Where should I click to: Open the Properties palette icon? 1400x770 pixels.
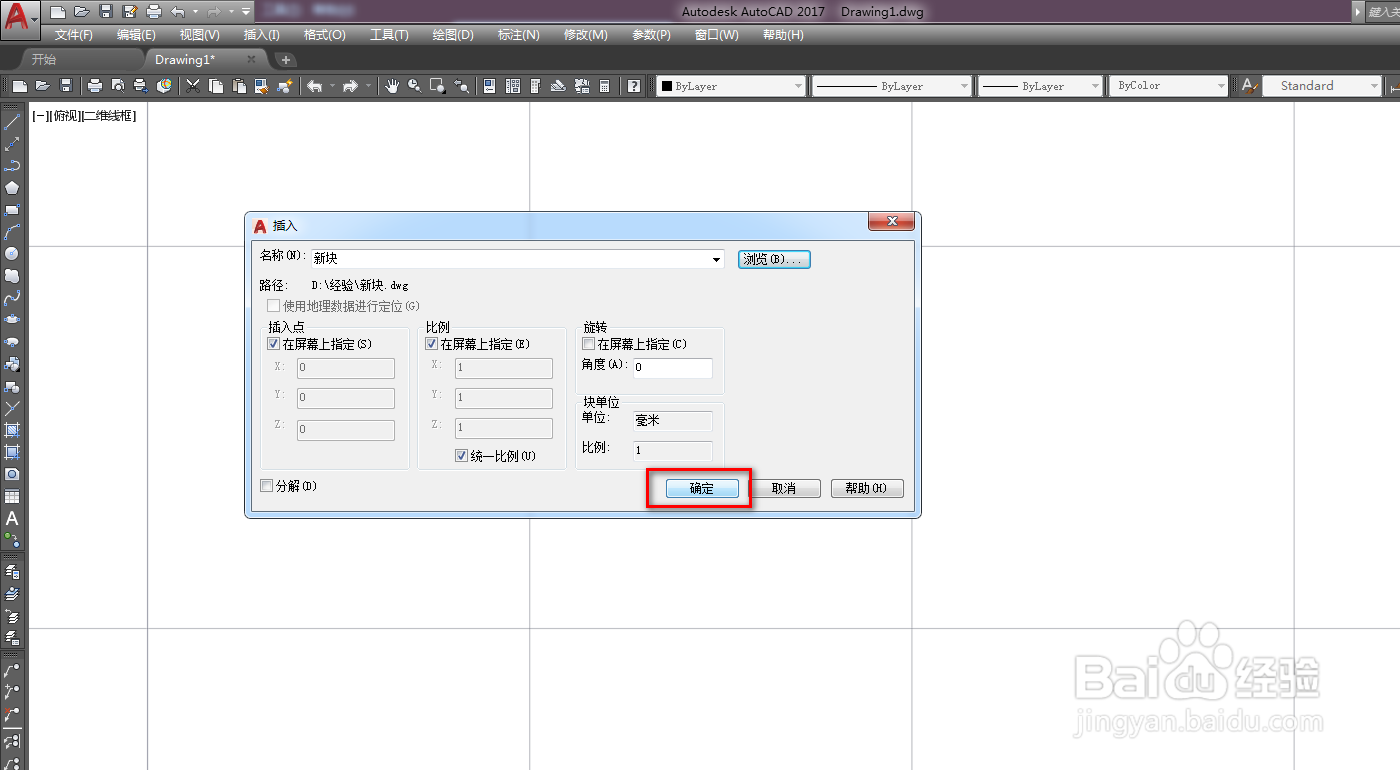(489, 86)
